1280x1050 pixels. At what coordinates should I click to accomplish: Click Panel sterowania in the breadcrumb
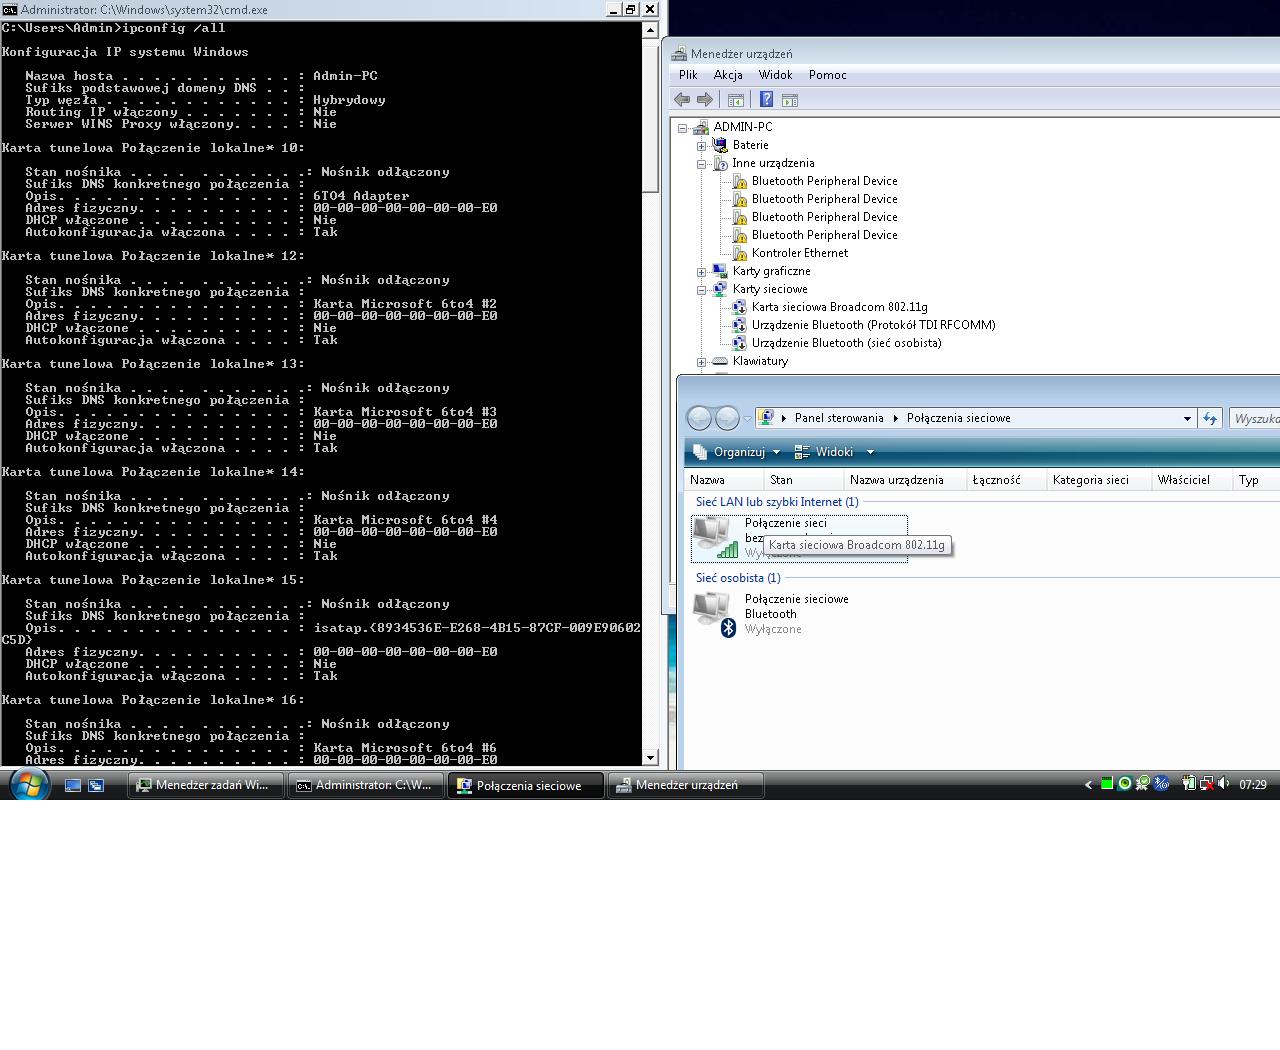tap(839, 418)
